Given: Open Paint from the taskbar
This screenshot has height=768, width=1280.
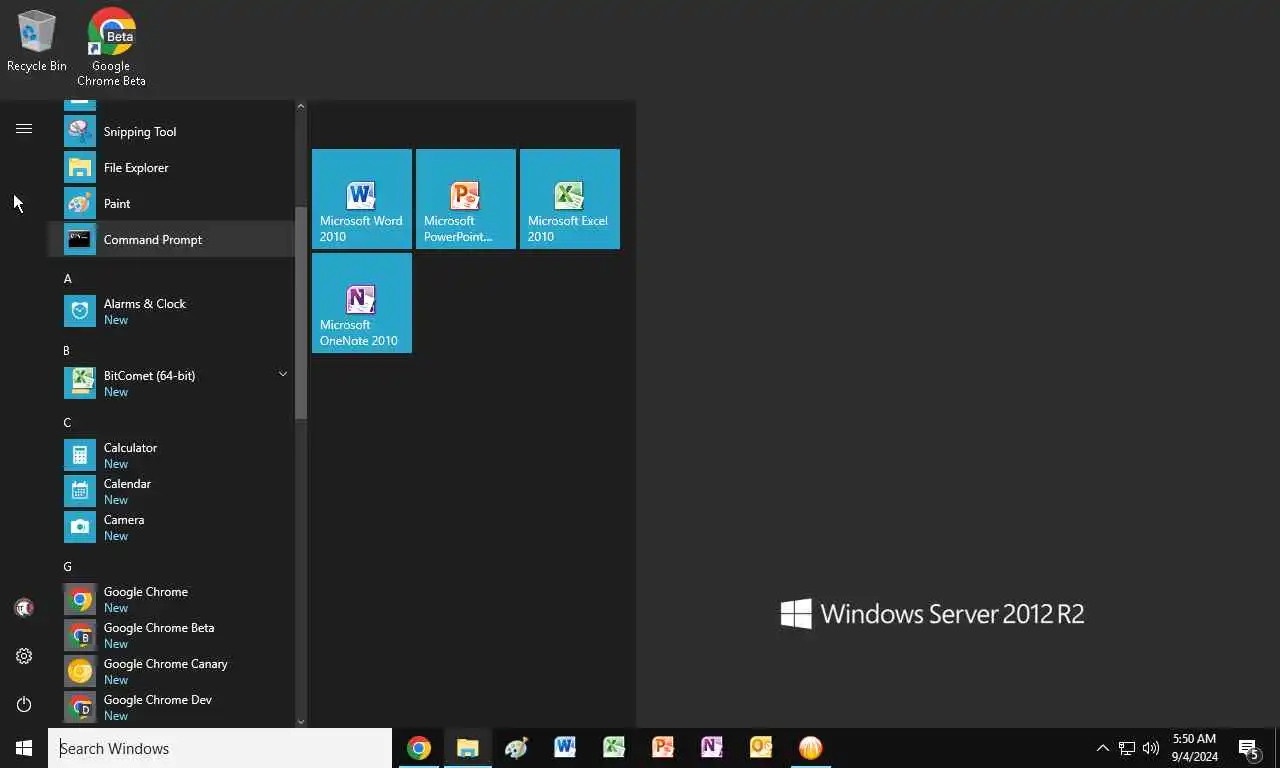Looking at the screenshot, I should coord(516,748).
